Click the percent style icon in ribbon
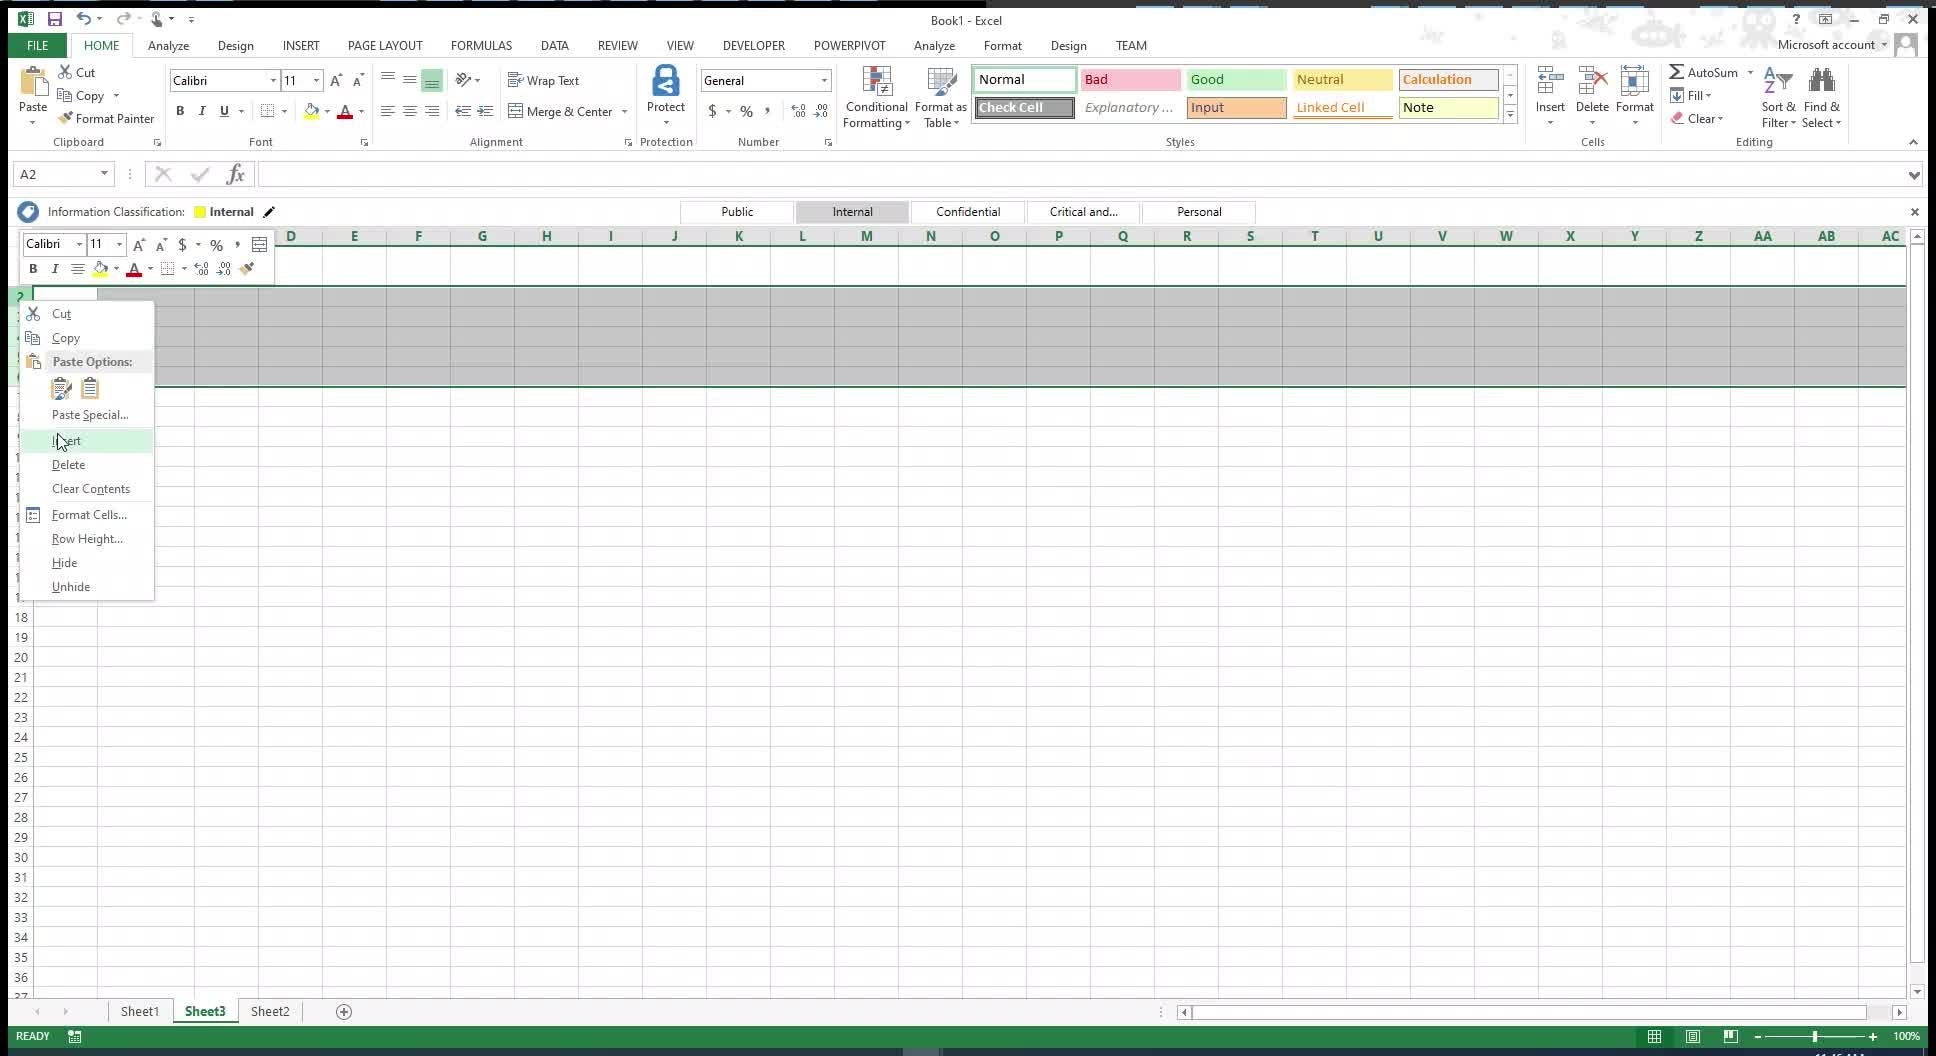This screenshot has height=1056, width=1936. 746,111
